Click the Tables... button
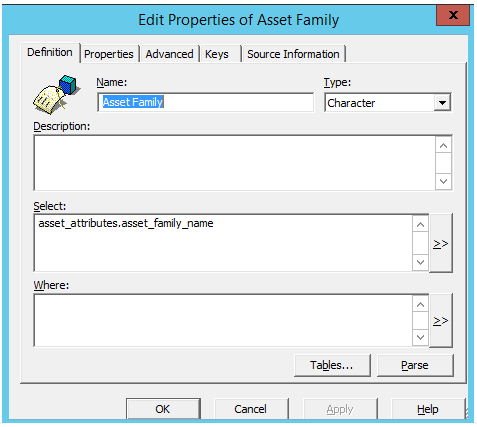 coord(332,365)
